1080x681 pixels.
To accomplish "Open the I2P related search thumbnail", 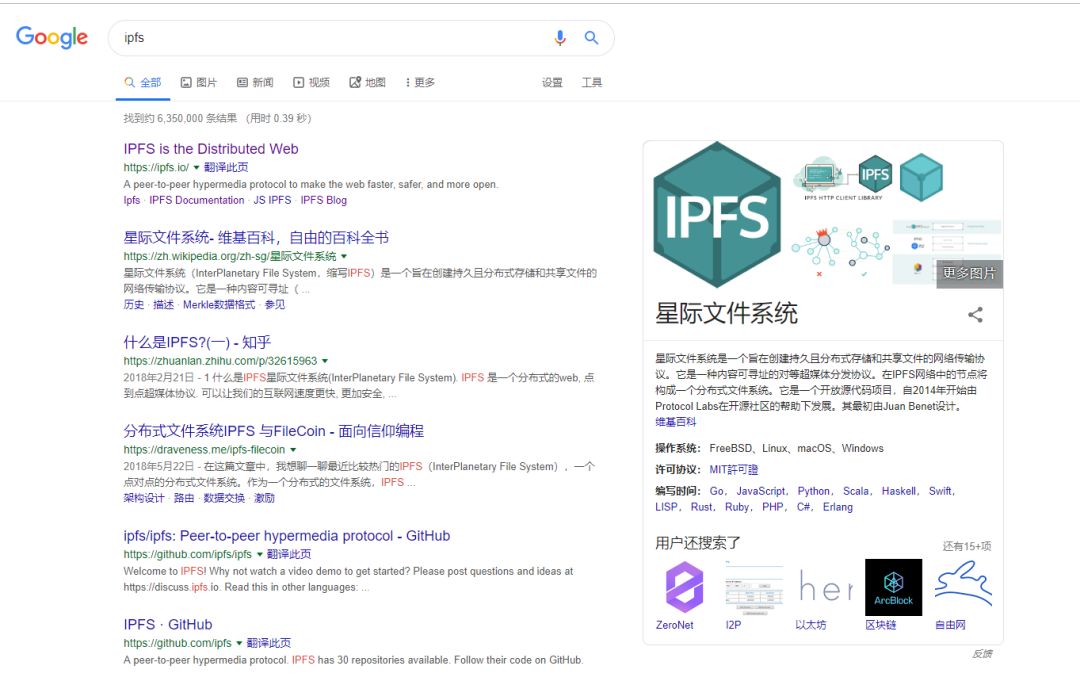I will pyautogui.click(x=754, y=587).
